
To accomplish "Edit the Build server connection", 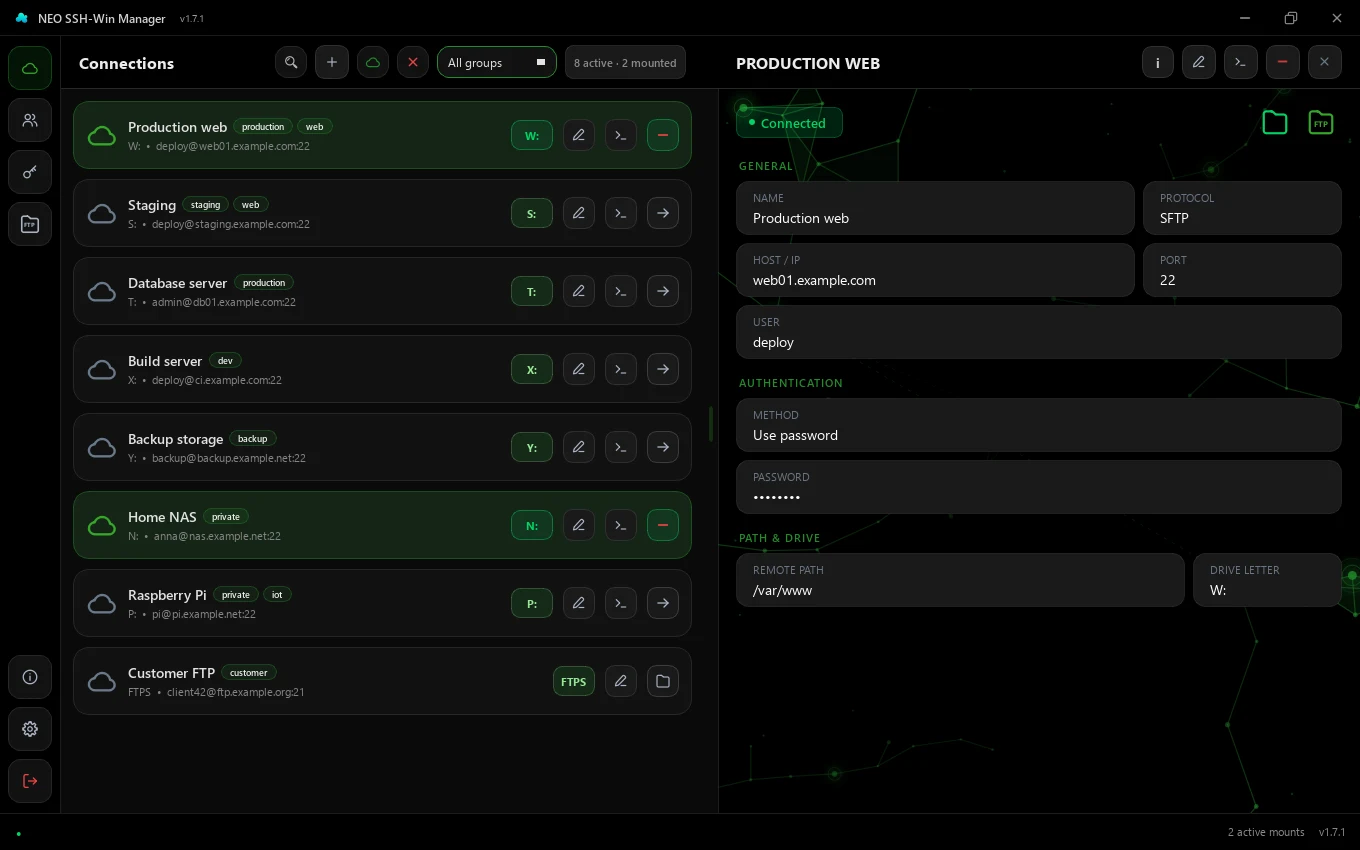I will 579,369.
